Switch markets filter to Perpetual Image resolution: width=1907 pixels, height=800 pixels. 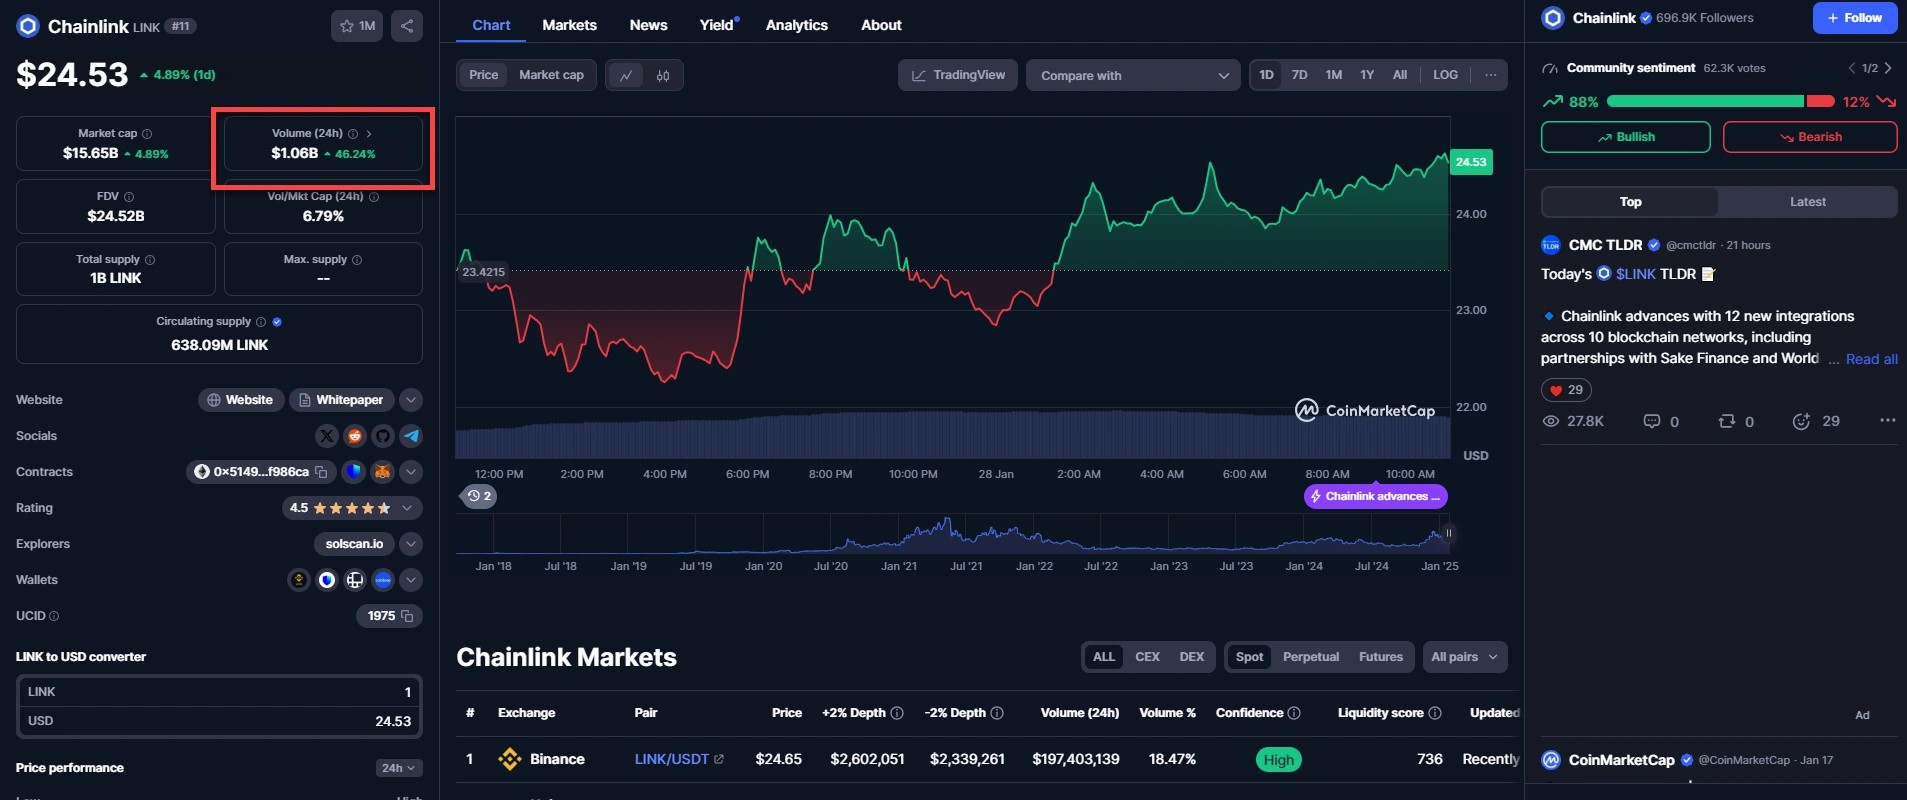point(1310,657)
